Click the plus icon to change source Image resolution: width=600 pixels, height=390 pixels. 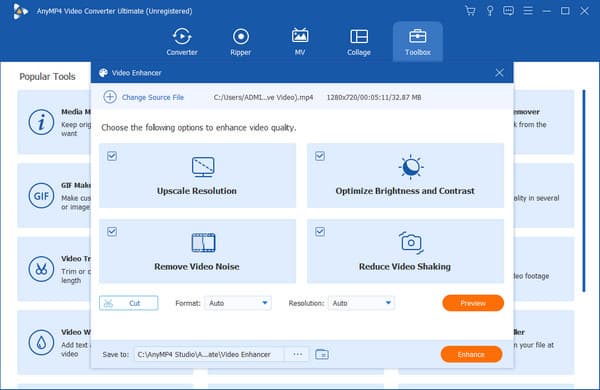point(110,97)
